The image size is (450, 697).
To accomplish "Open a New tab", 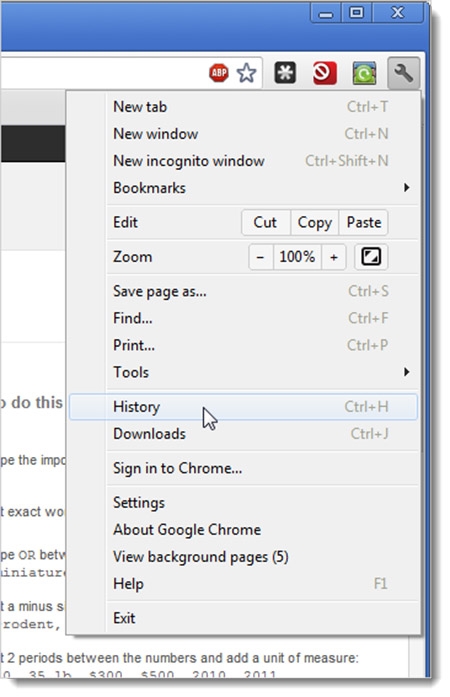I will 244,107.
